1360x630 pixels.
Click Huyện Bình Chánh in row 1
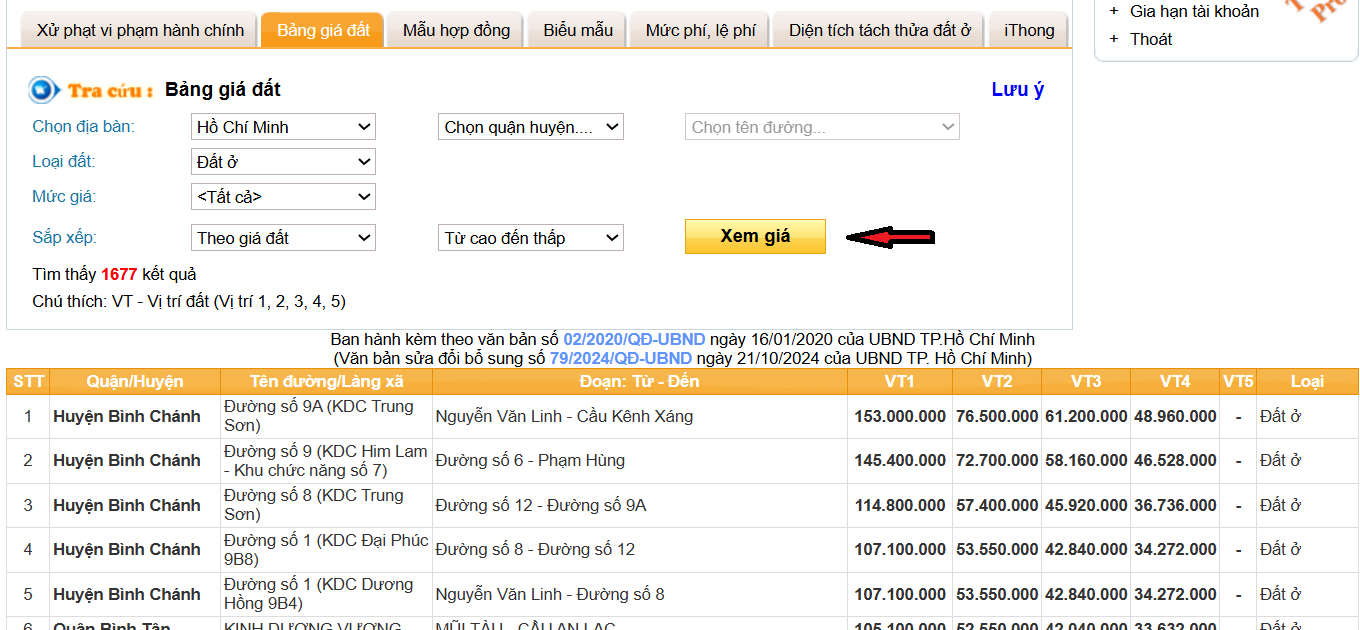[x=127, y=416]
